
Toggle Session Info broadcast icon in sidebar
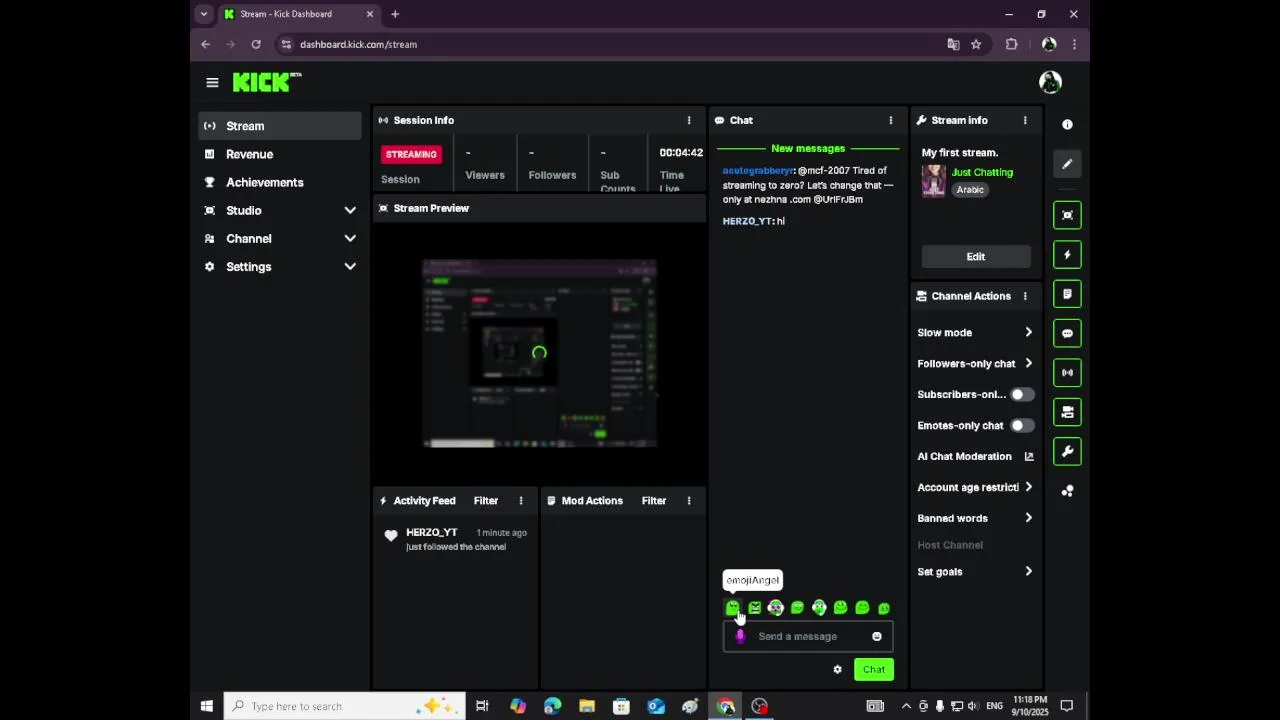[x=1067, y=373]
